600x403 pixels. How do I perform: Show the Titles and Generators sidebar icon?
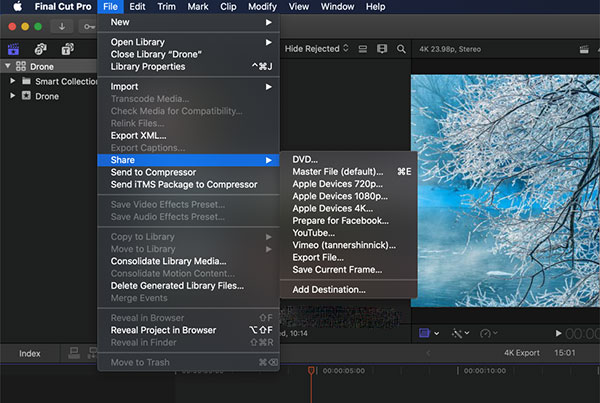click(x=68, y=49)
